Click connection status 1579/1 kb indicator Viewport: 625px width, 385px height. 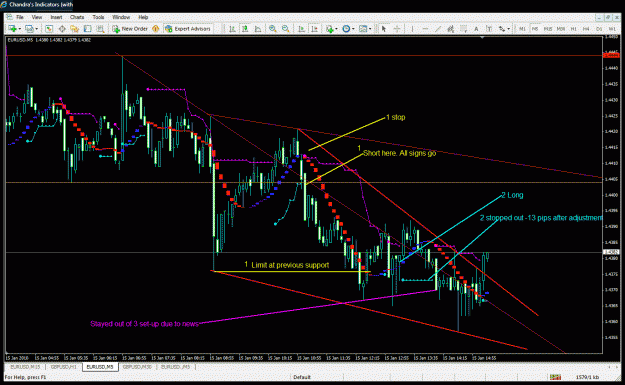(587, 377)
